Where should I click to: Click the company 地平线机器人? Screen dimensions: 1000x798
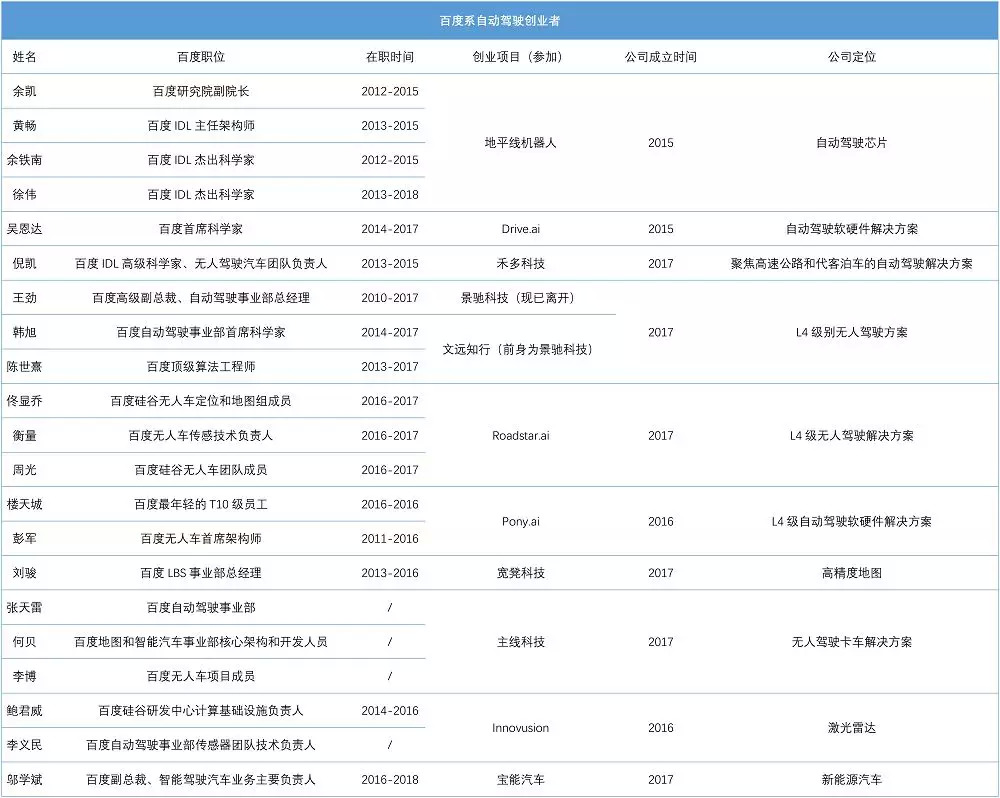(520, 143)
